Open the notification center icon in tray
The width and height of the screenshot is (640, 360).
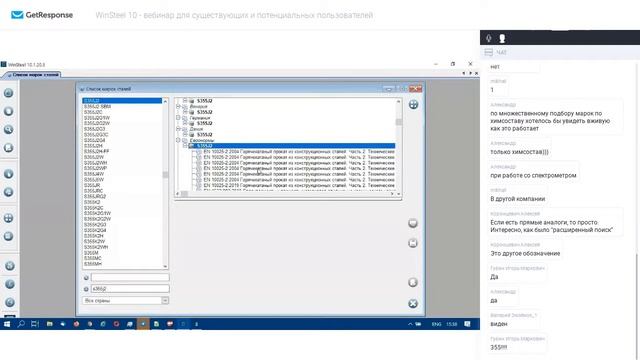point(467,324)
